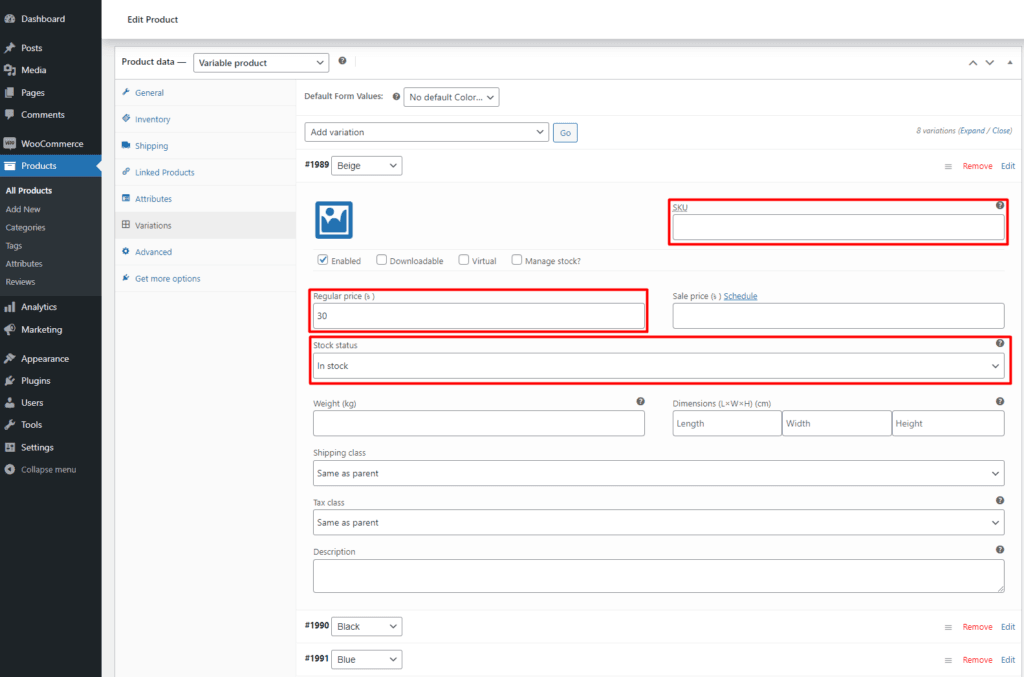Image resolution: width=1024 pixels, height=677 pixels.
Task: Open the Inventory tab
Action: pyautogui.click(x=152, y=119)
